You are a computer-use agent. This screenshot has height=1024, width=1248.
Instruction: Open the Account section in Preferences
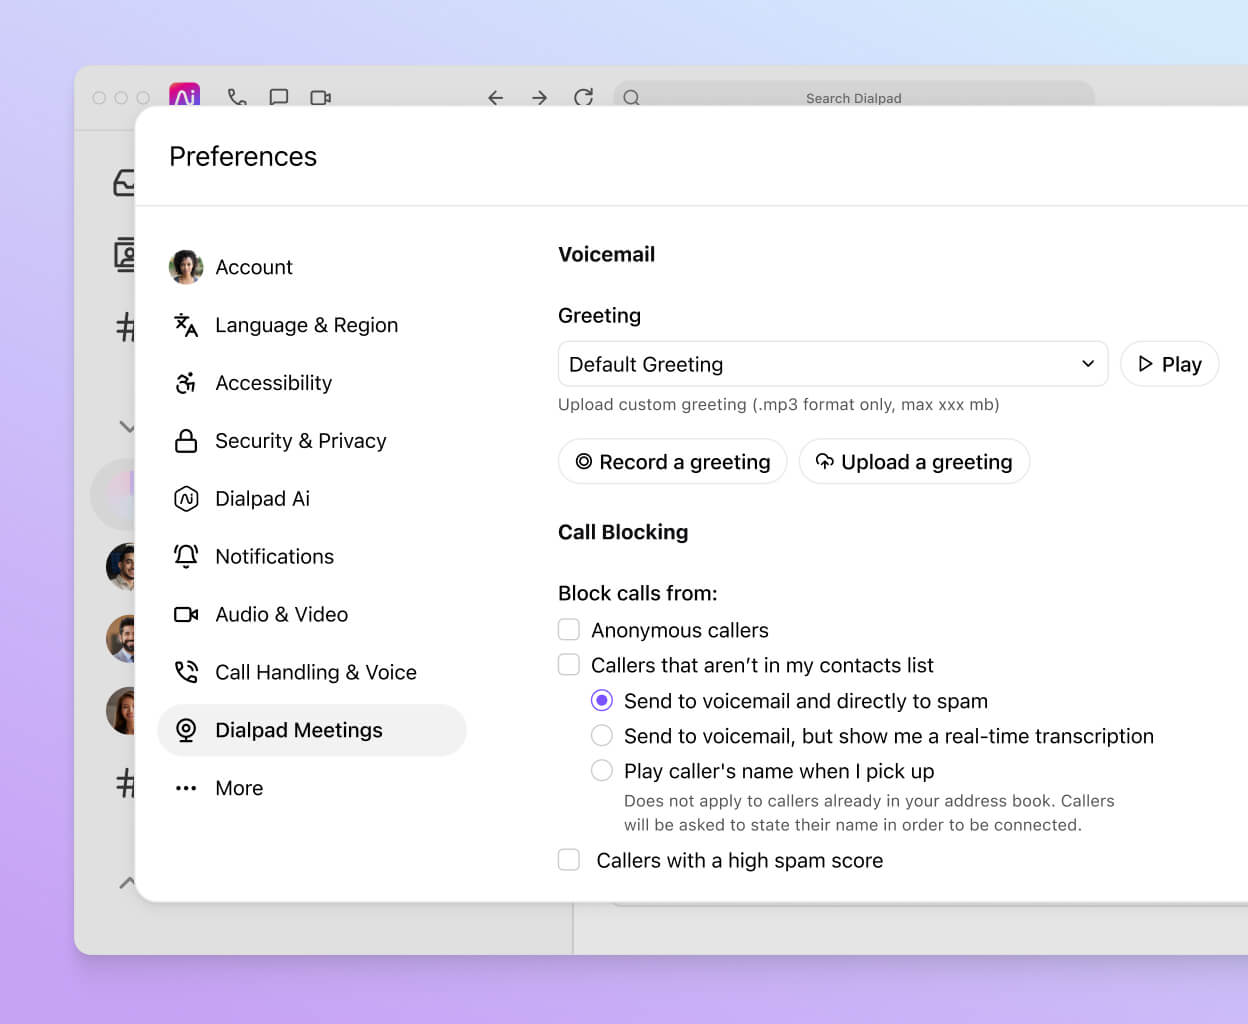click(x=254, y=267)
